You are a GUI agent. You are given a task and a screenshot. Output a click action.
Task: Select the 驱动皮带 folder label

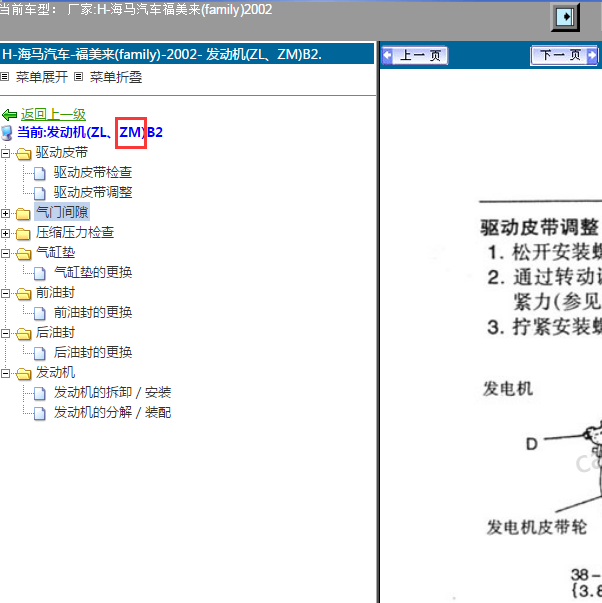pyautogui.click(x=62, y=152)
